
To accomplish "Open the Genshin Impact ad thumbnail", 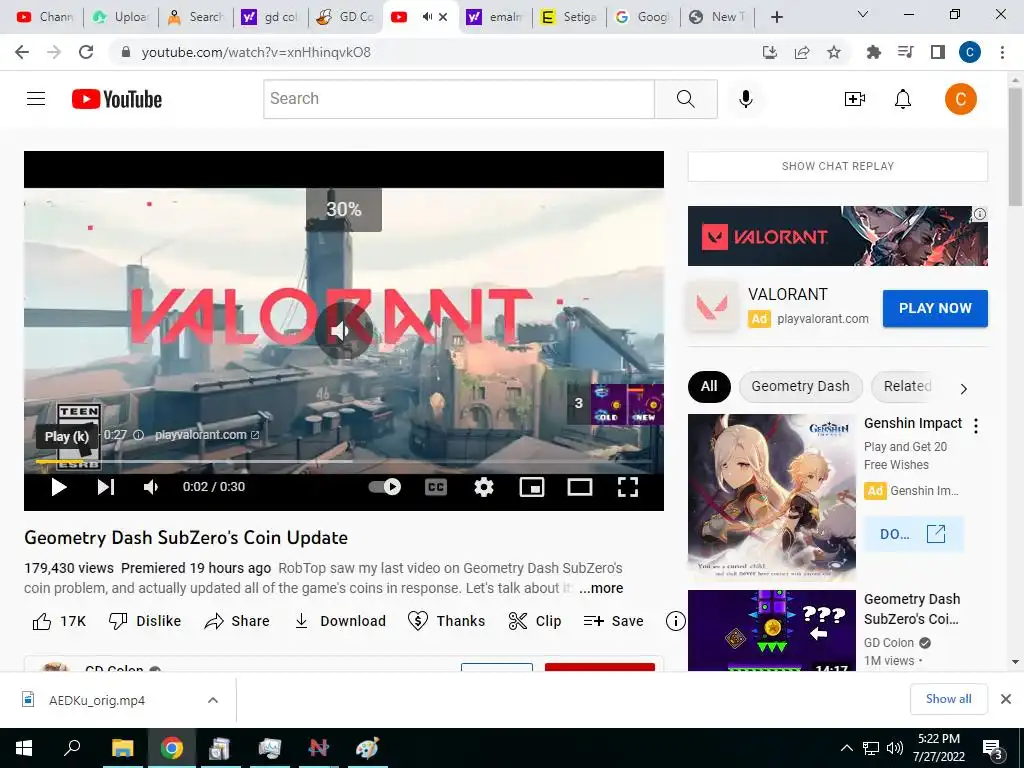I will tap(772, 498).
